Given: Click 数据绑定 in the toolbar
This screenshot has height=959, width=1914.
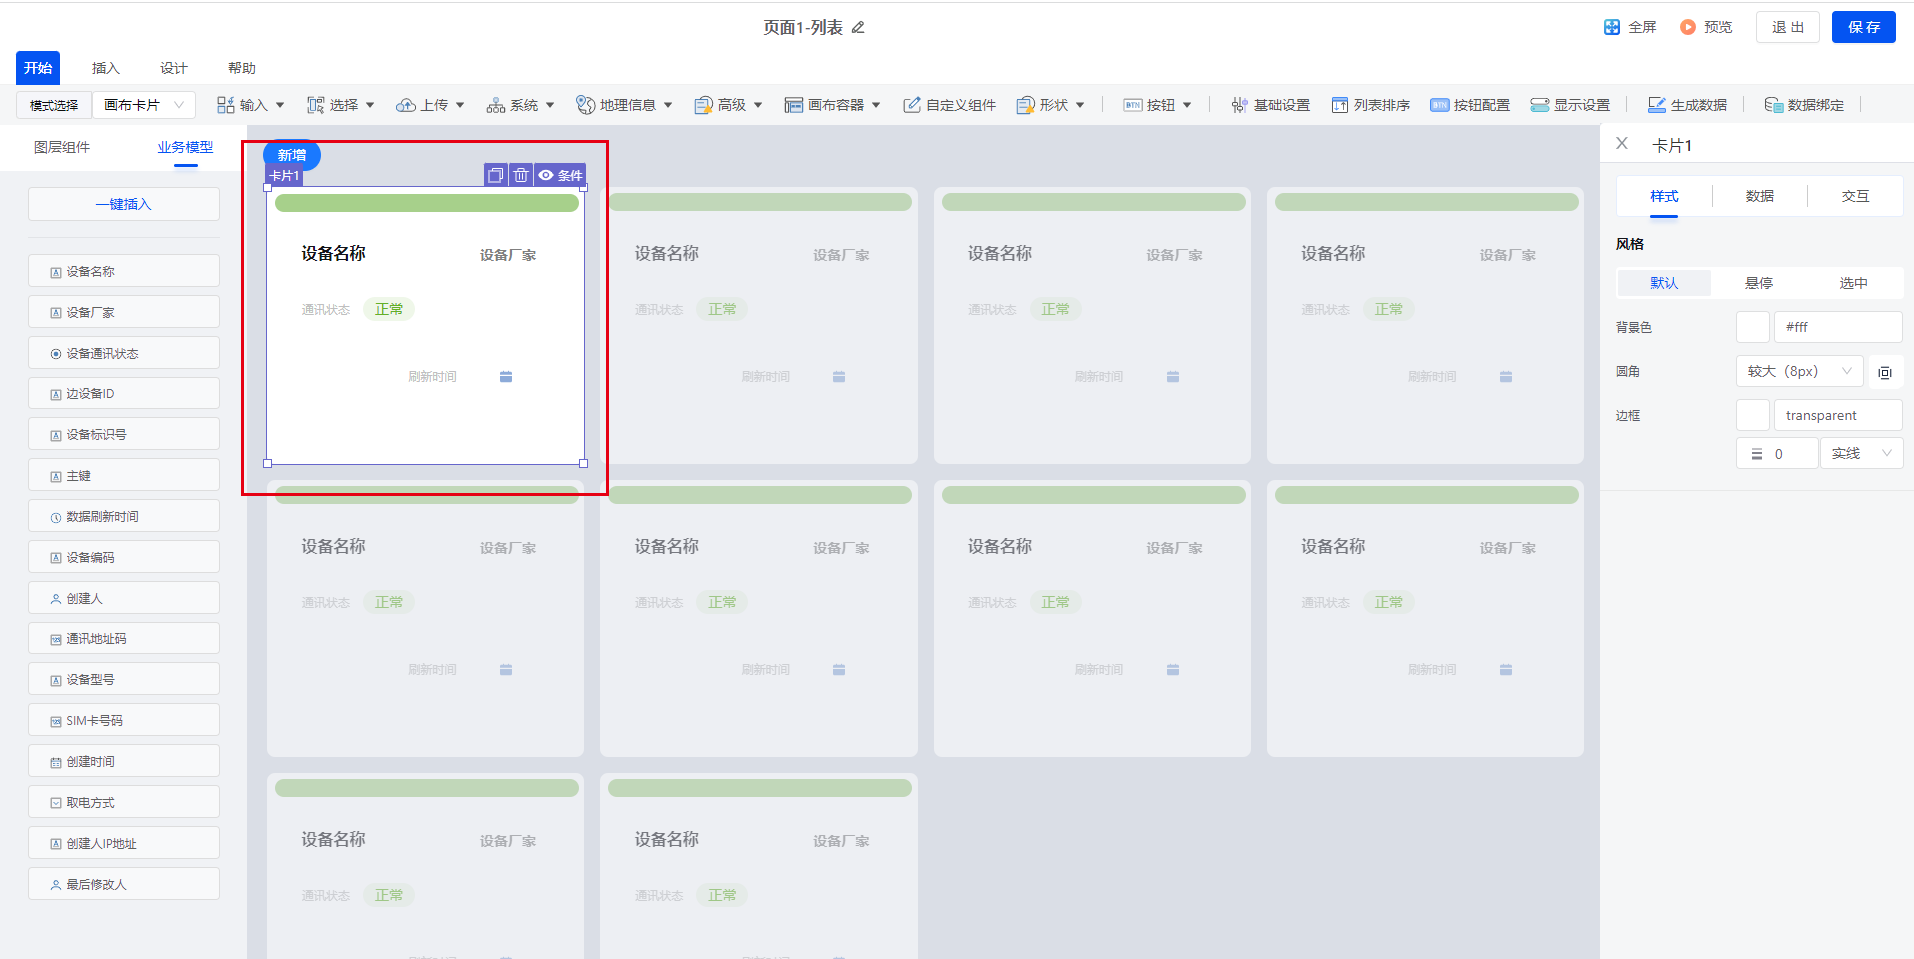Looking at the screenshot, I should point(1804,105).
